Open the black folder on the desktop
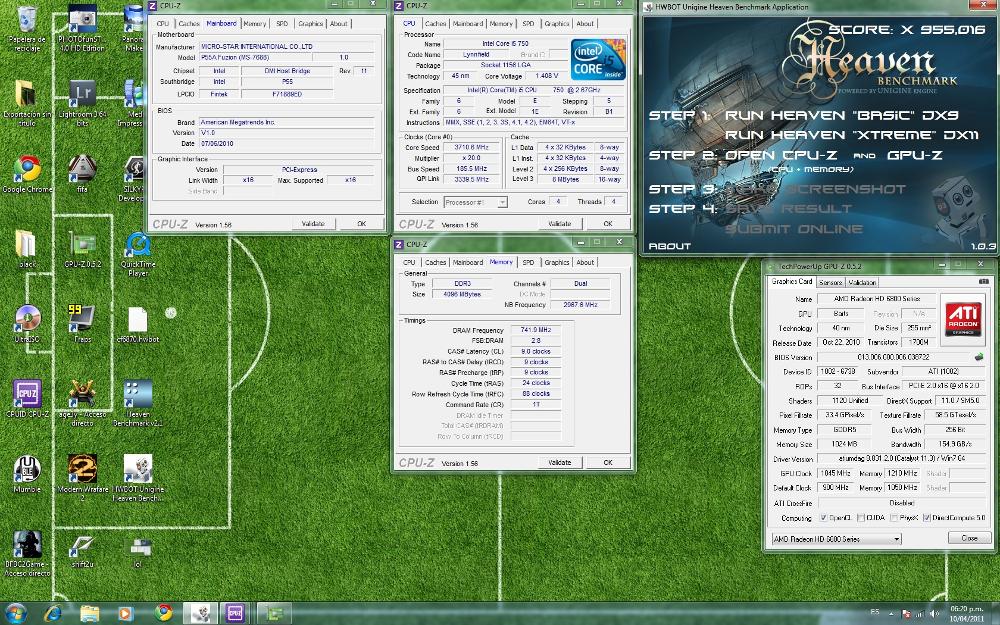Image resolution: width=1000 pixels, height=625 pixels. pos(27,249)
